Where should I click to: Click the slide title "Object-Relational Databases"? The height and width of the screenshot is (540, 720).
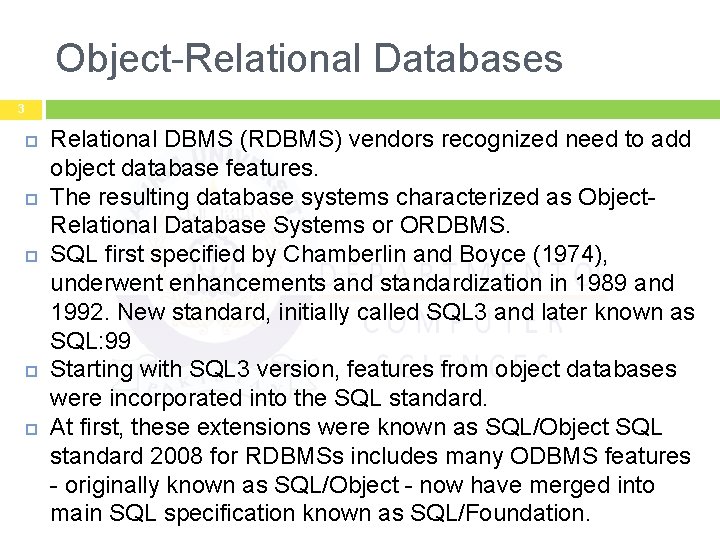[309, 58]
